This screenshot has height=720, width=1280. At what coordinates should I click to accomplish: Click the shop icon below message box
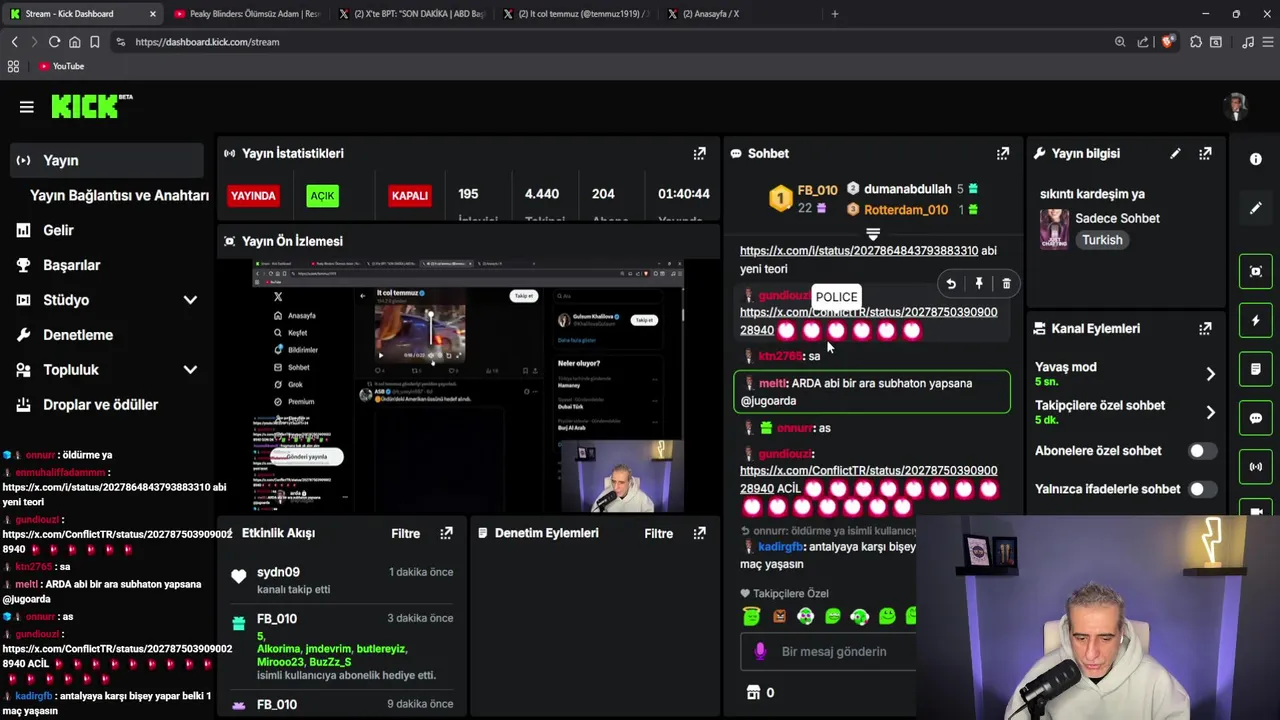pos(754,692)
